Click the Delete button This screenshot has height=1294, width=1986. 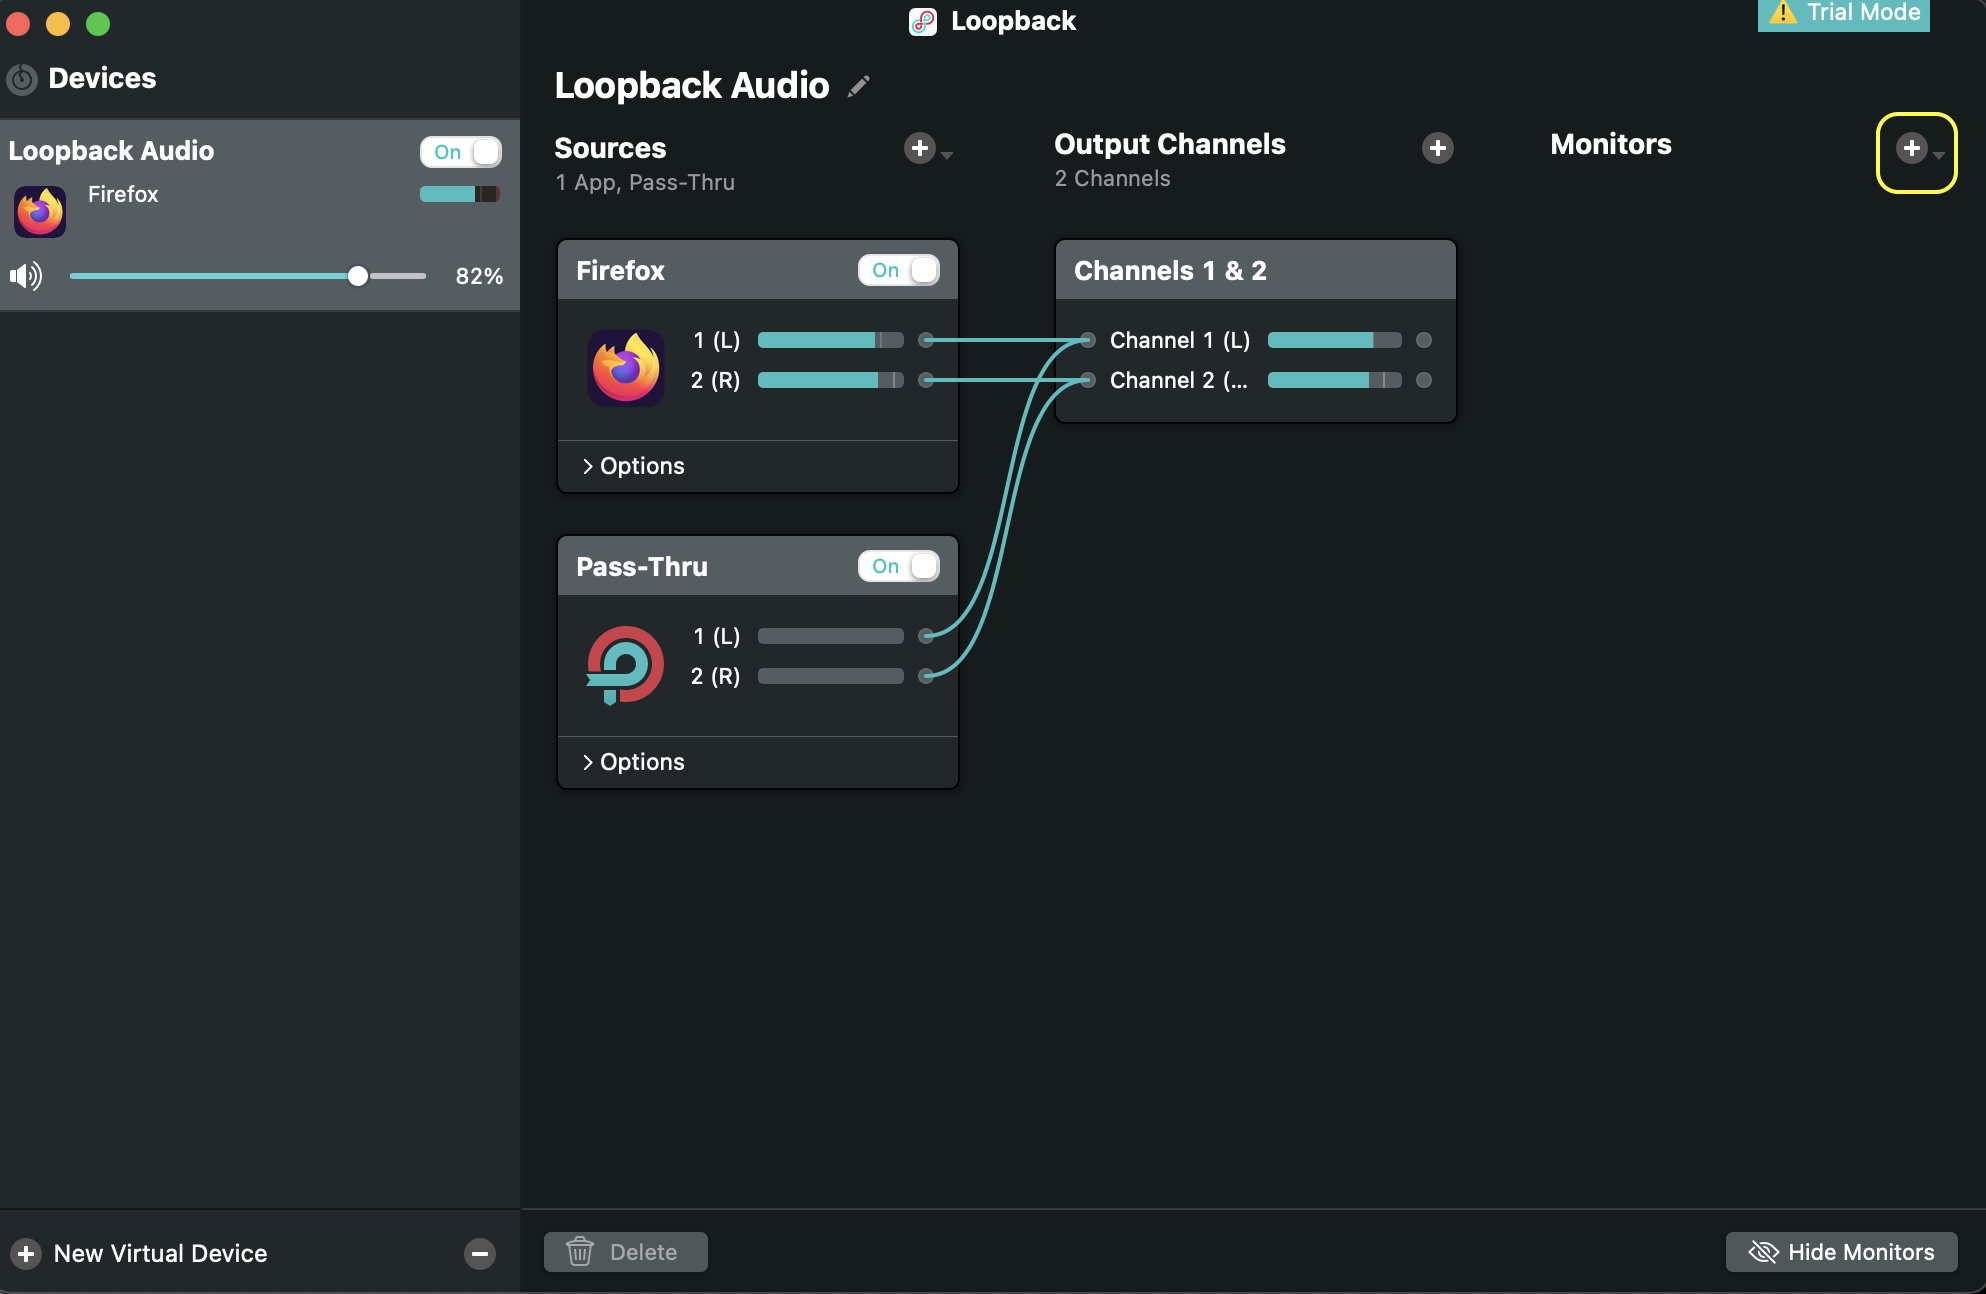coord(626,1252)
